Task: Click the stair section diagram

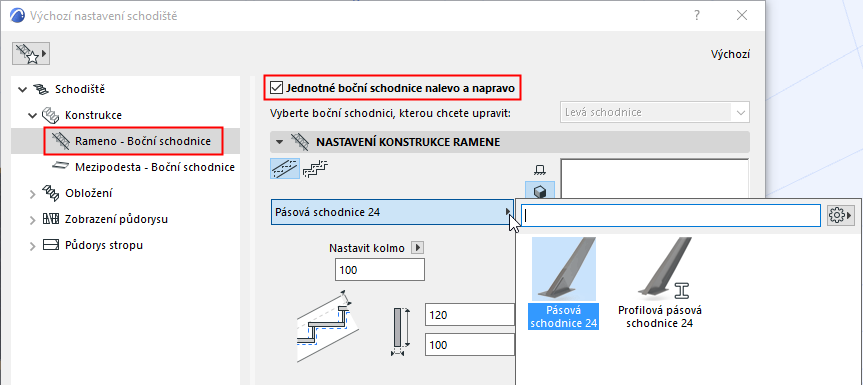Action: 327,326
